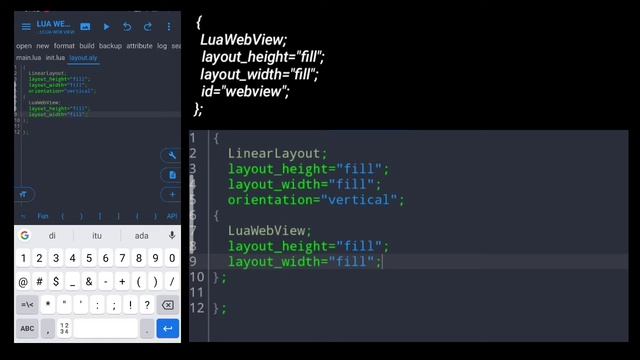This screenshot has width=640, height=360.
Task: Tap the Google logo on keyboard
Action: click(25, 236)
